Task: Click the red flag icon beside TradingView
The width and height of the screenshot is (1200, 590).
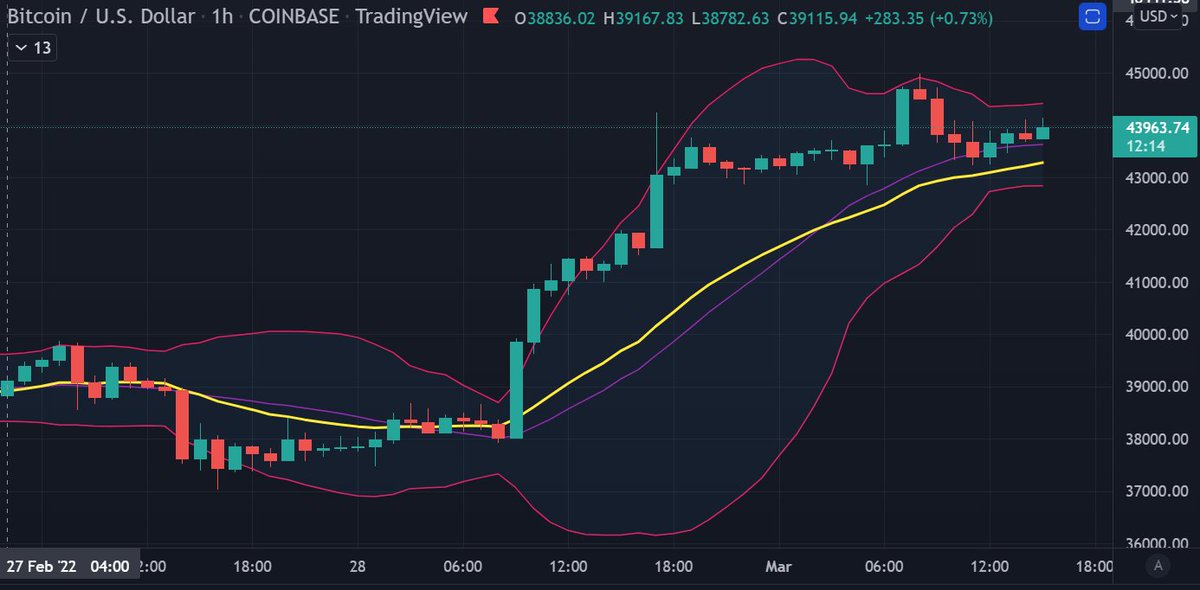Action: click(490, 17)
